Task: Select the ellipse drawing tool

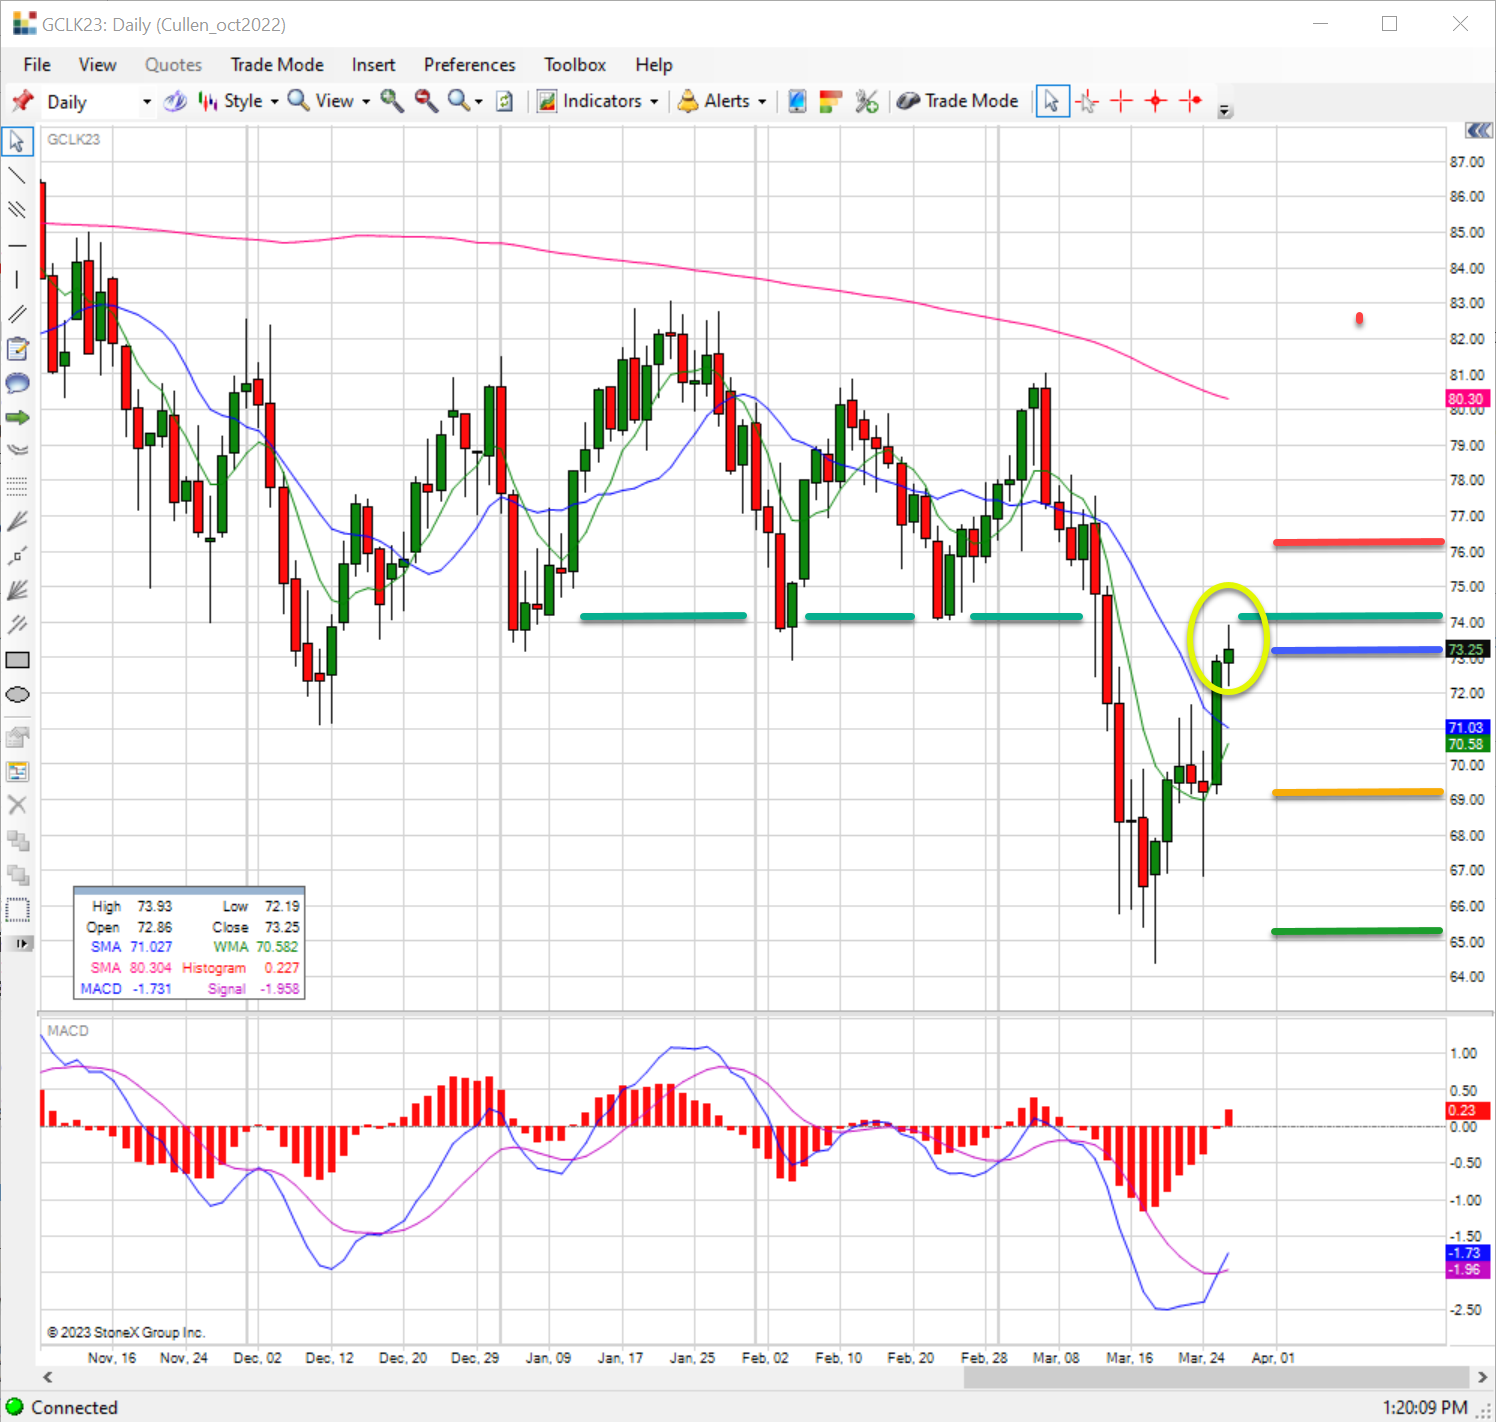Action: [x=17, y=695]
